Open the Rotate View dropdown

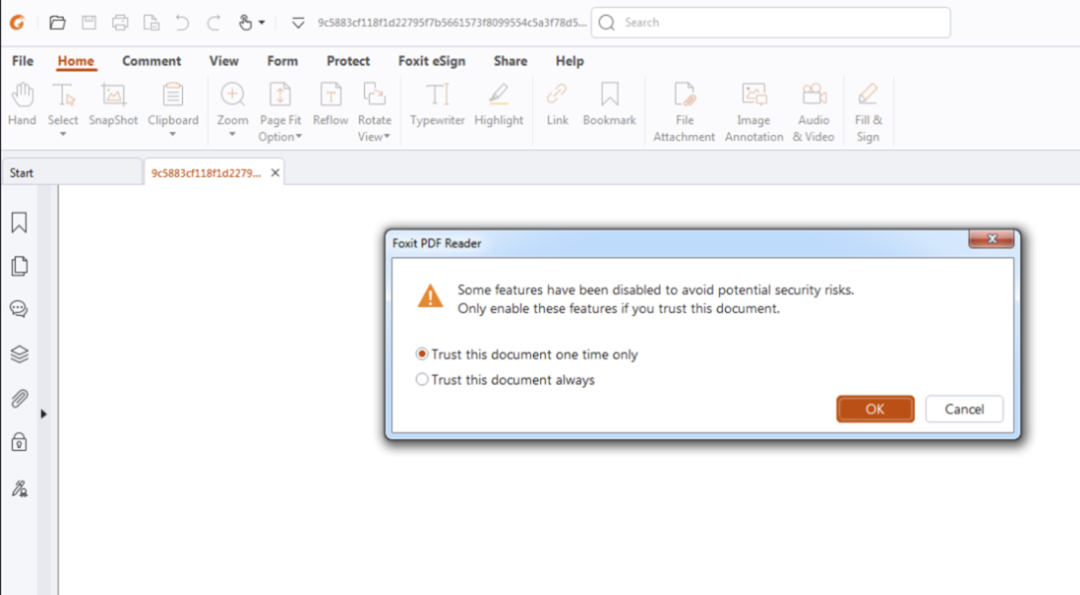click(x=374, y=112)
